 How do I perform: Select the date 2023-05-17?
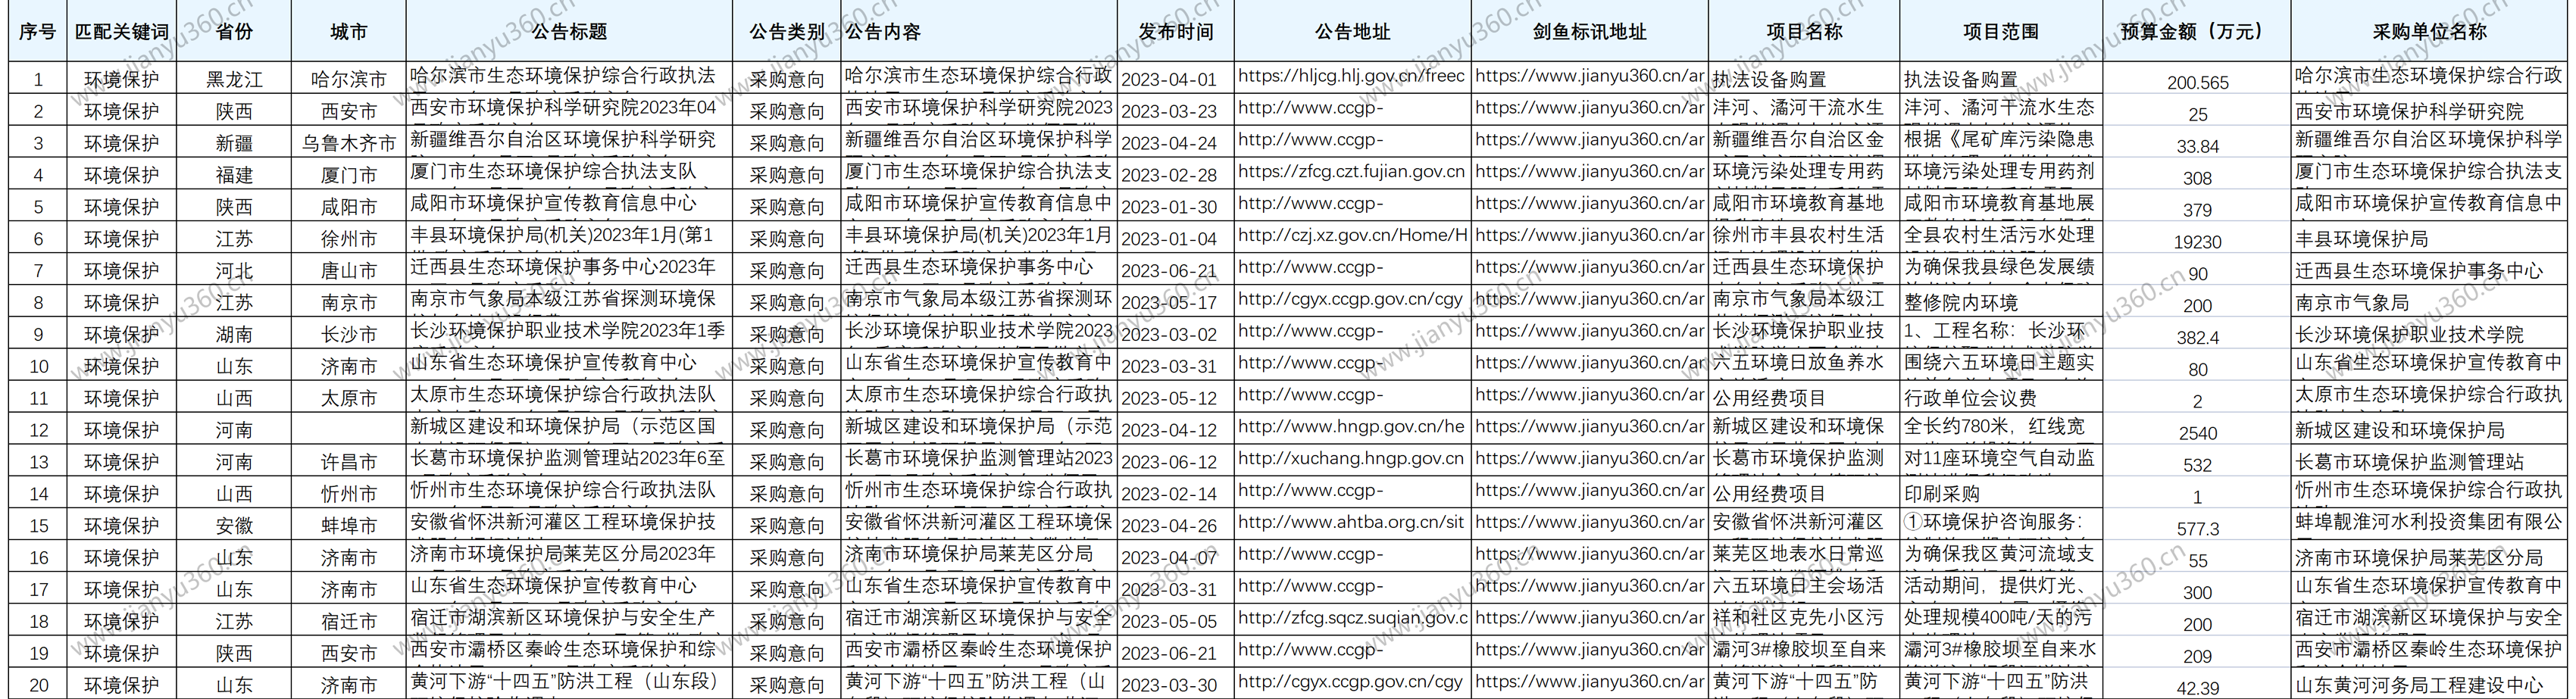click(1169, 303)
